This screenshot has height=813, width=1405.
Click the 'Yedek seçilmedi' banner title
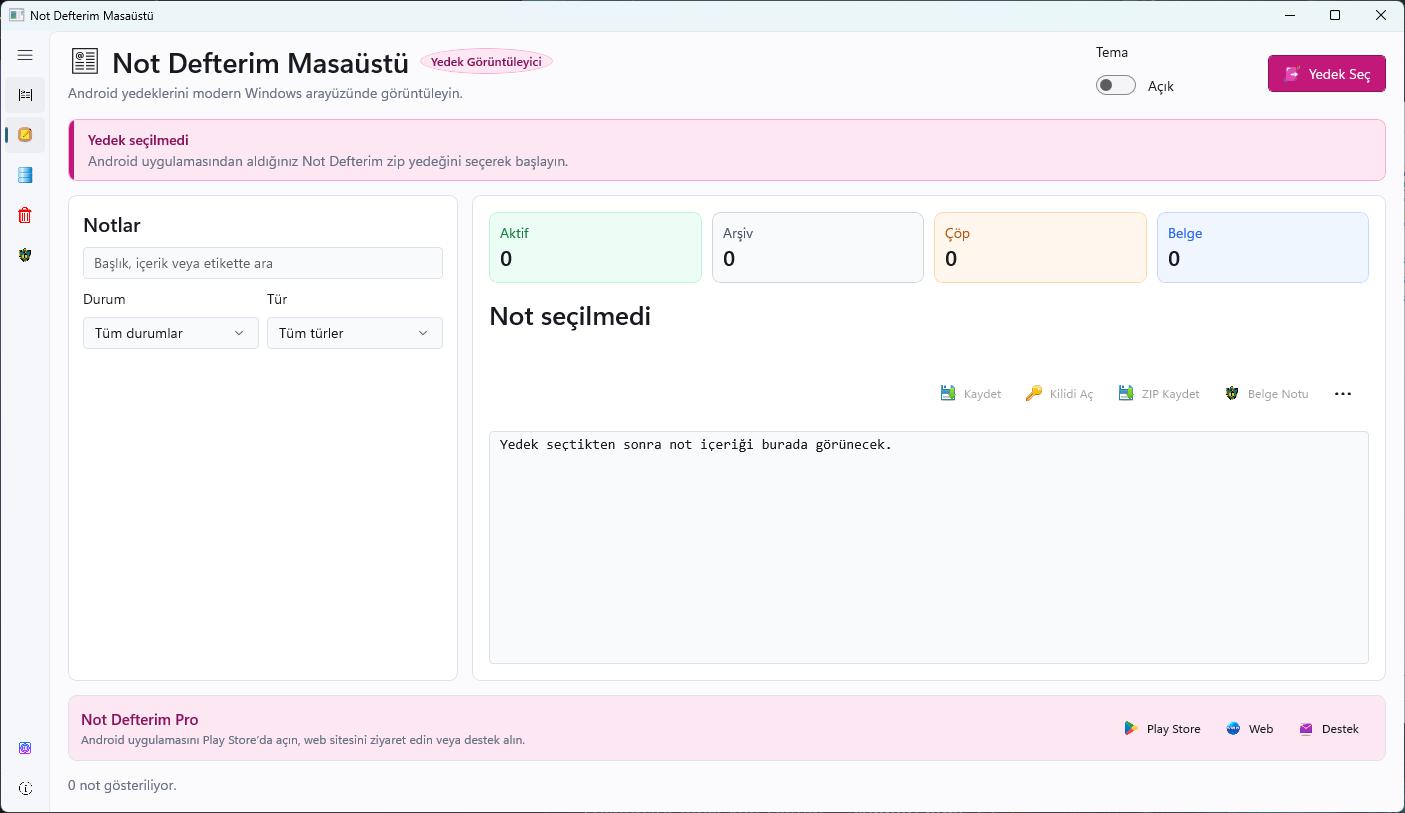tap(138, 140)
